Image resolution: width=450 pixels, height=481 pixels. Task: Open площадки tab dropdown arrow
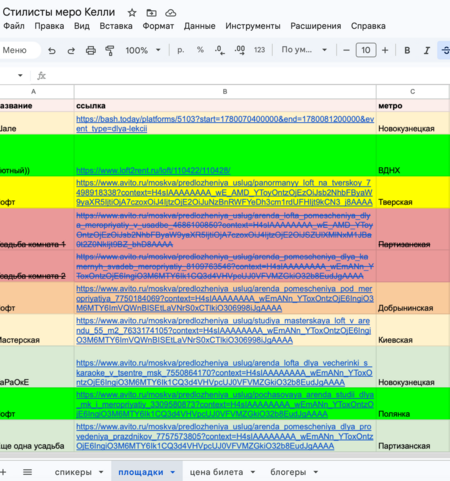point(173,472)
